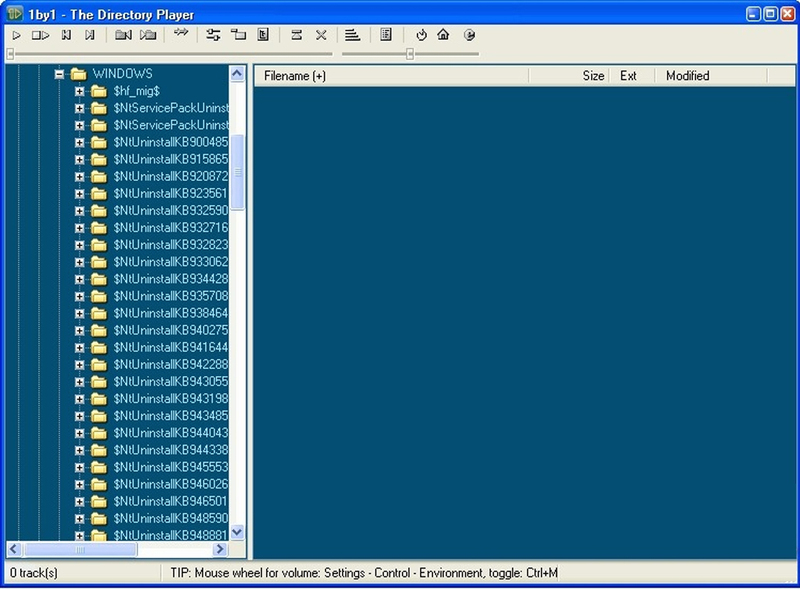The height and width of the screenshot is (589, 800).
Task: Sort by the Size column header
Action: (x=569, y=76)
